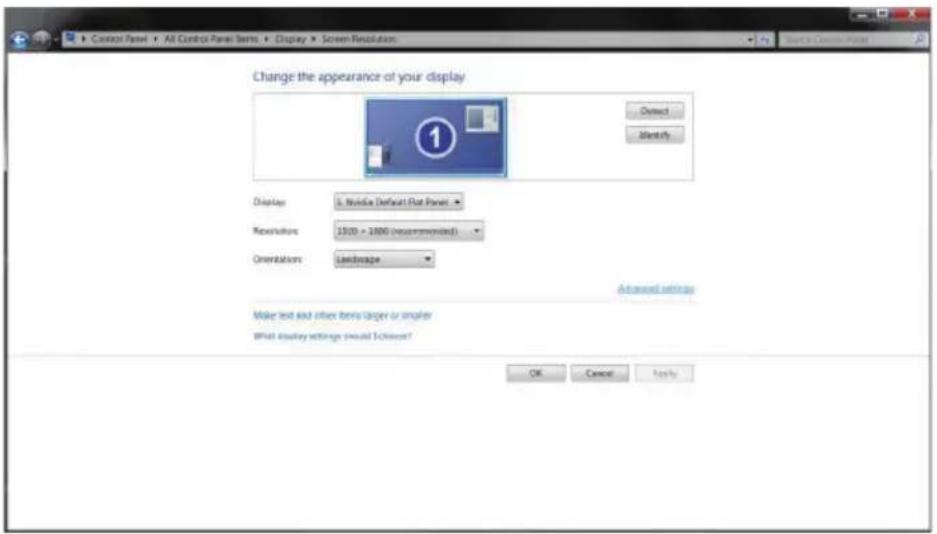
Task: Select monitor 1 thumbnail
Action: [x=436, y=137]
